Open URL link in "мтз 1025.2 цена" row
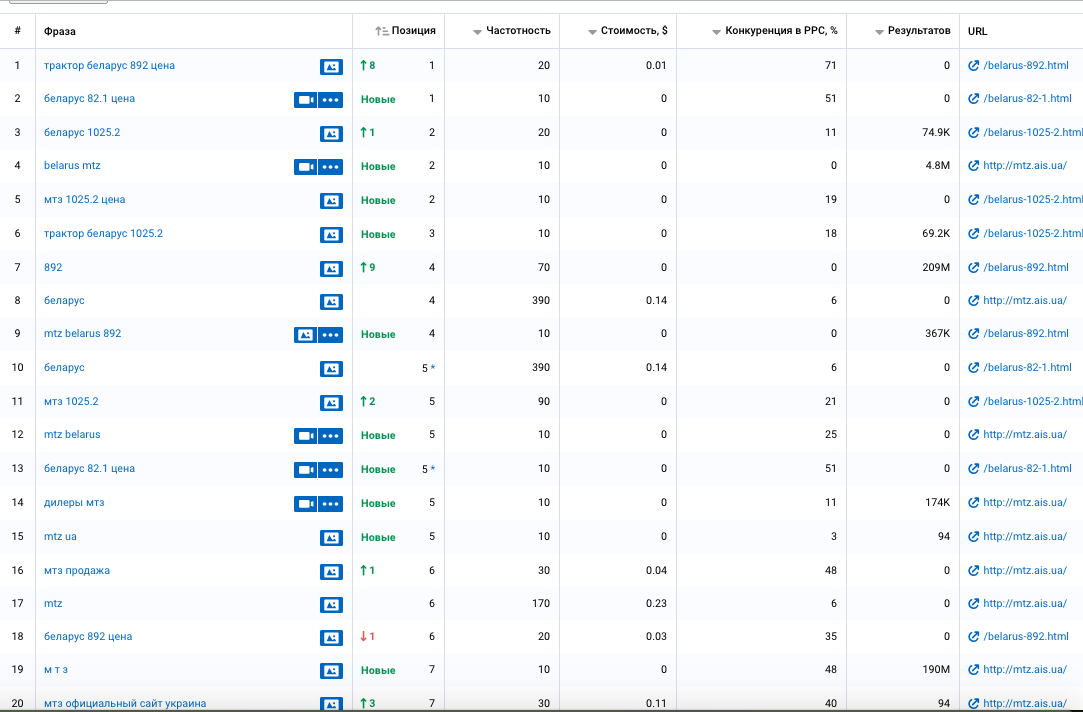This screenshot has height=712, width=1083. click(1033, 200)
